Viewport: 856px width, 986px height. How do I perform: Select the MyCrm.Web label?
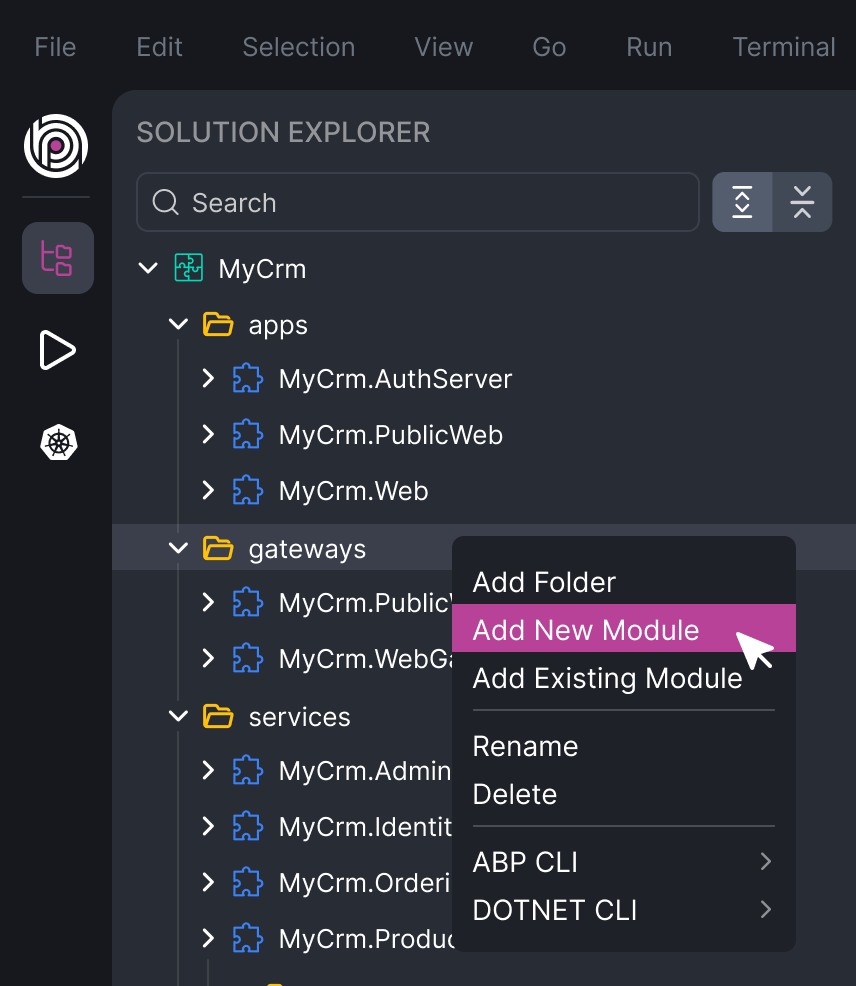(x=353, y=491)
